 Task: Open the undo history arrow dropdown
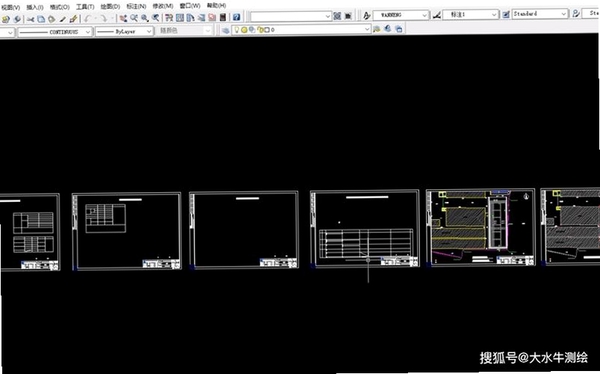[x=95, y=18]
